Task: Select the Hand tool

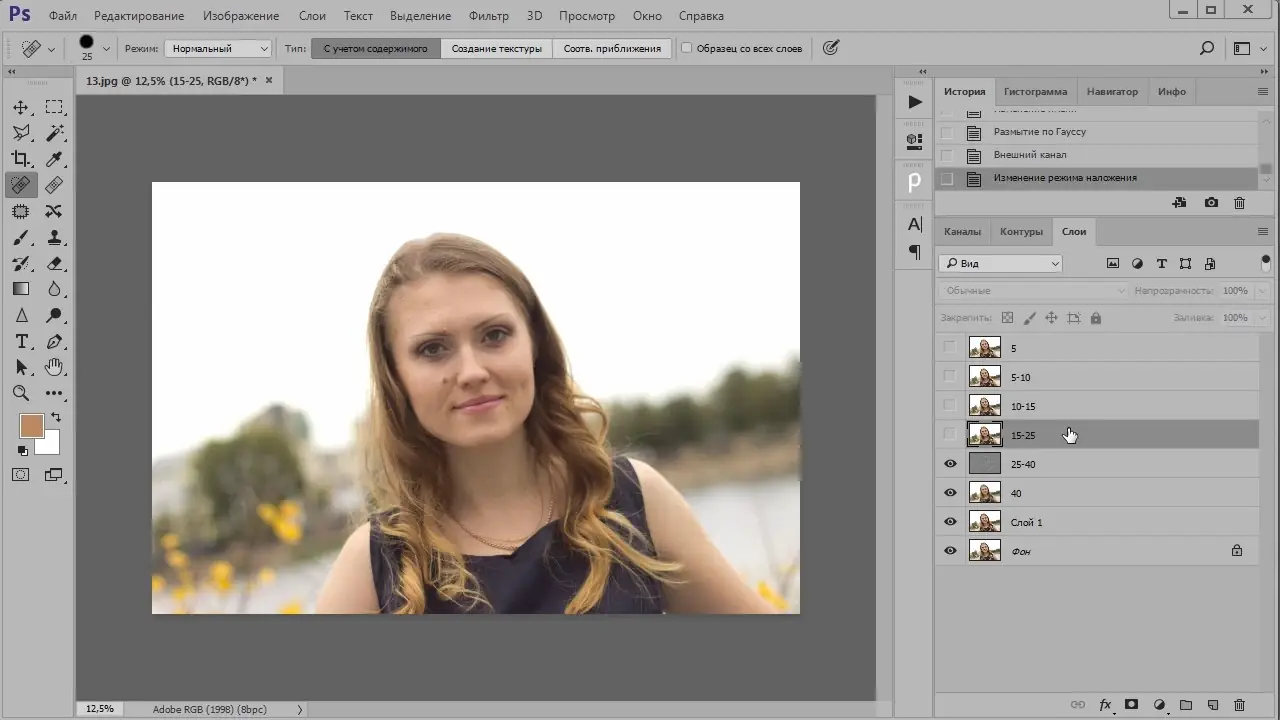Action: click(x=54, y=367)
